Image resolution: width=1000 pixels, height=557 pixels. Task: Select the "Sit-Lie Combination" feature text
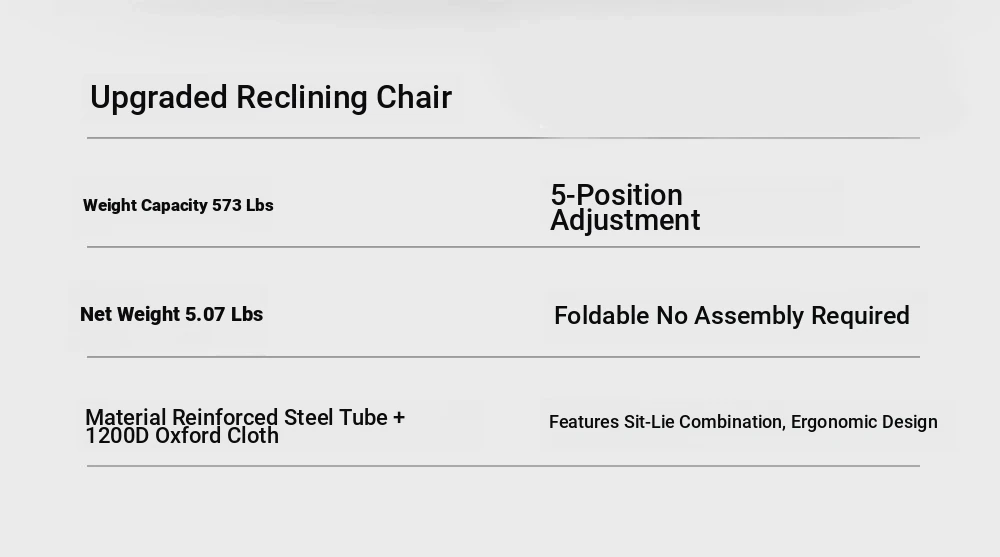point(703,422)
